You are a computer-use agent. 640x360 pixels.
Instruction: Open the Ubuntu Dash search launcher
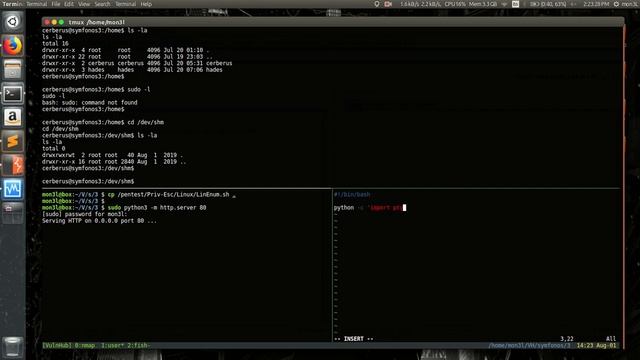click(x=12, y=22)
